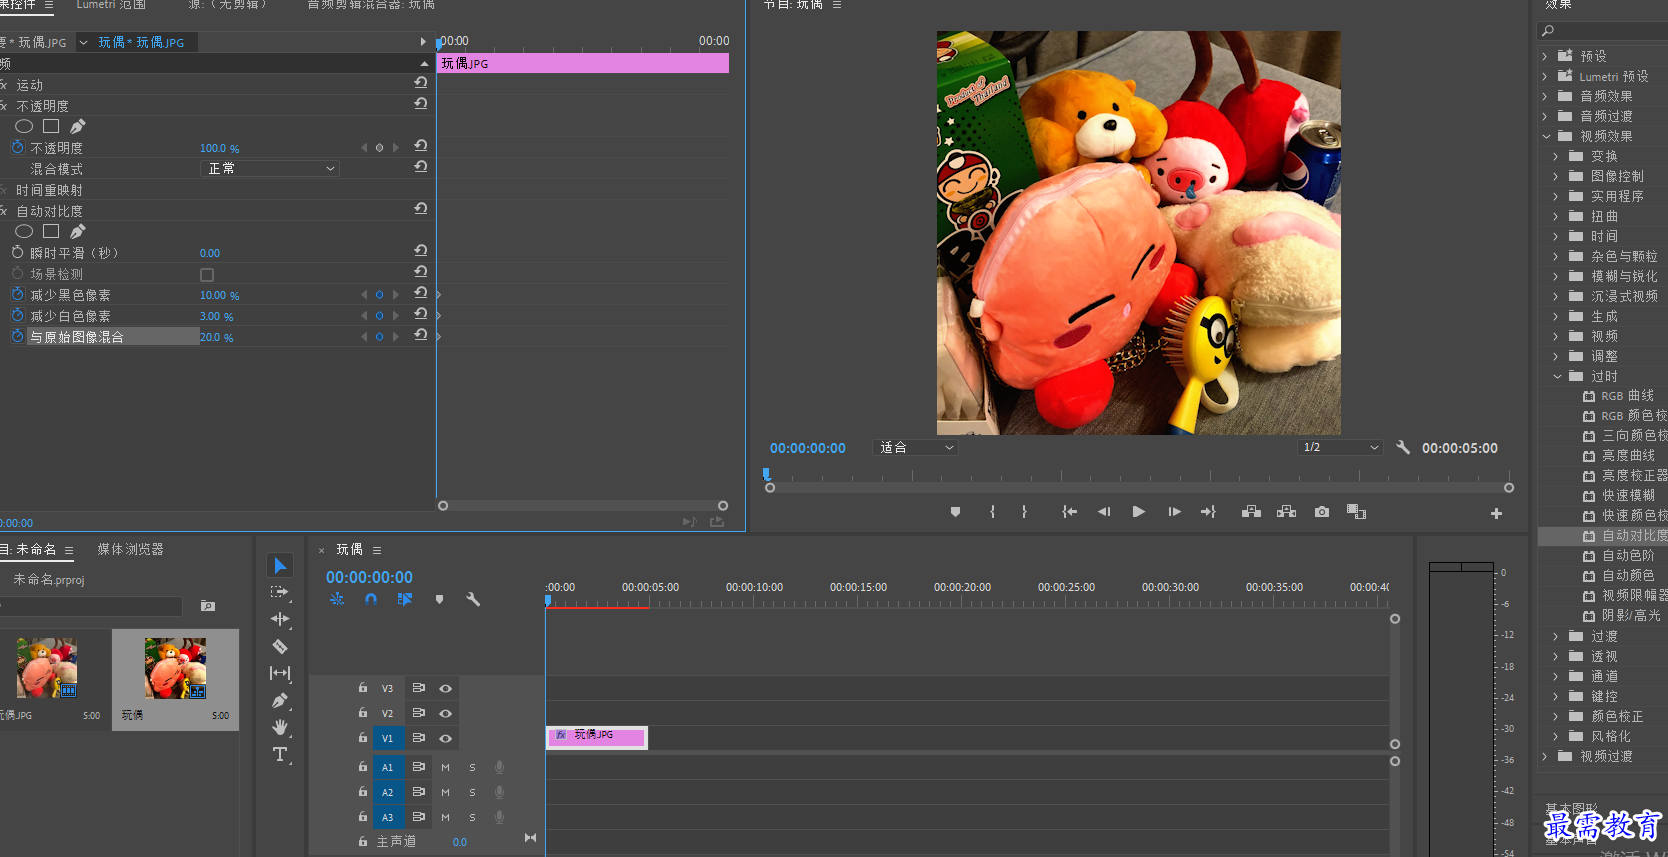Reset the Motion effect
Image resolution: width=1668 pixels, height=857 pixels.
[421, 82]
